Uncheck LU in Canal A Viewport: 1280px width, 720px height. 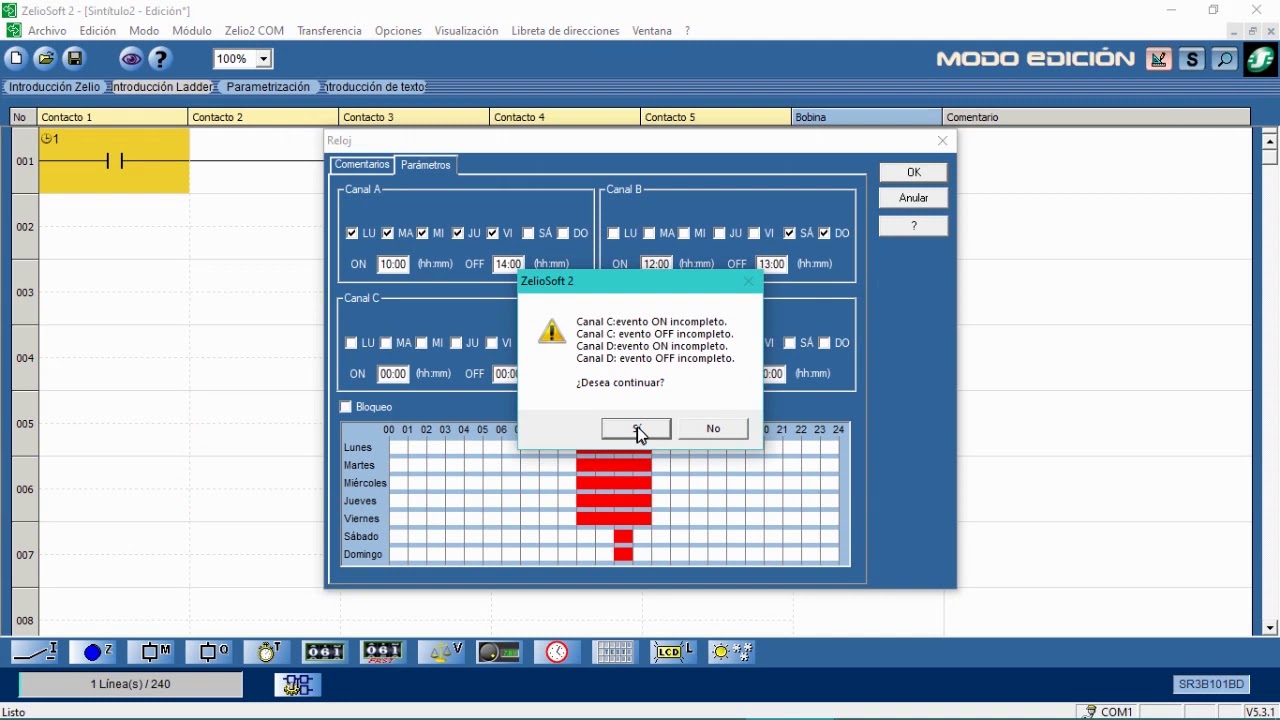(352, 233)
